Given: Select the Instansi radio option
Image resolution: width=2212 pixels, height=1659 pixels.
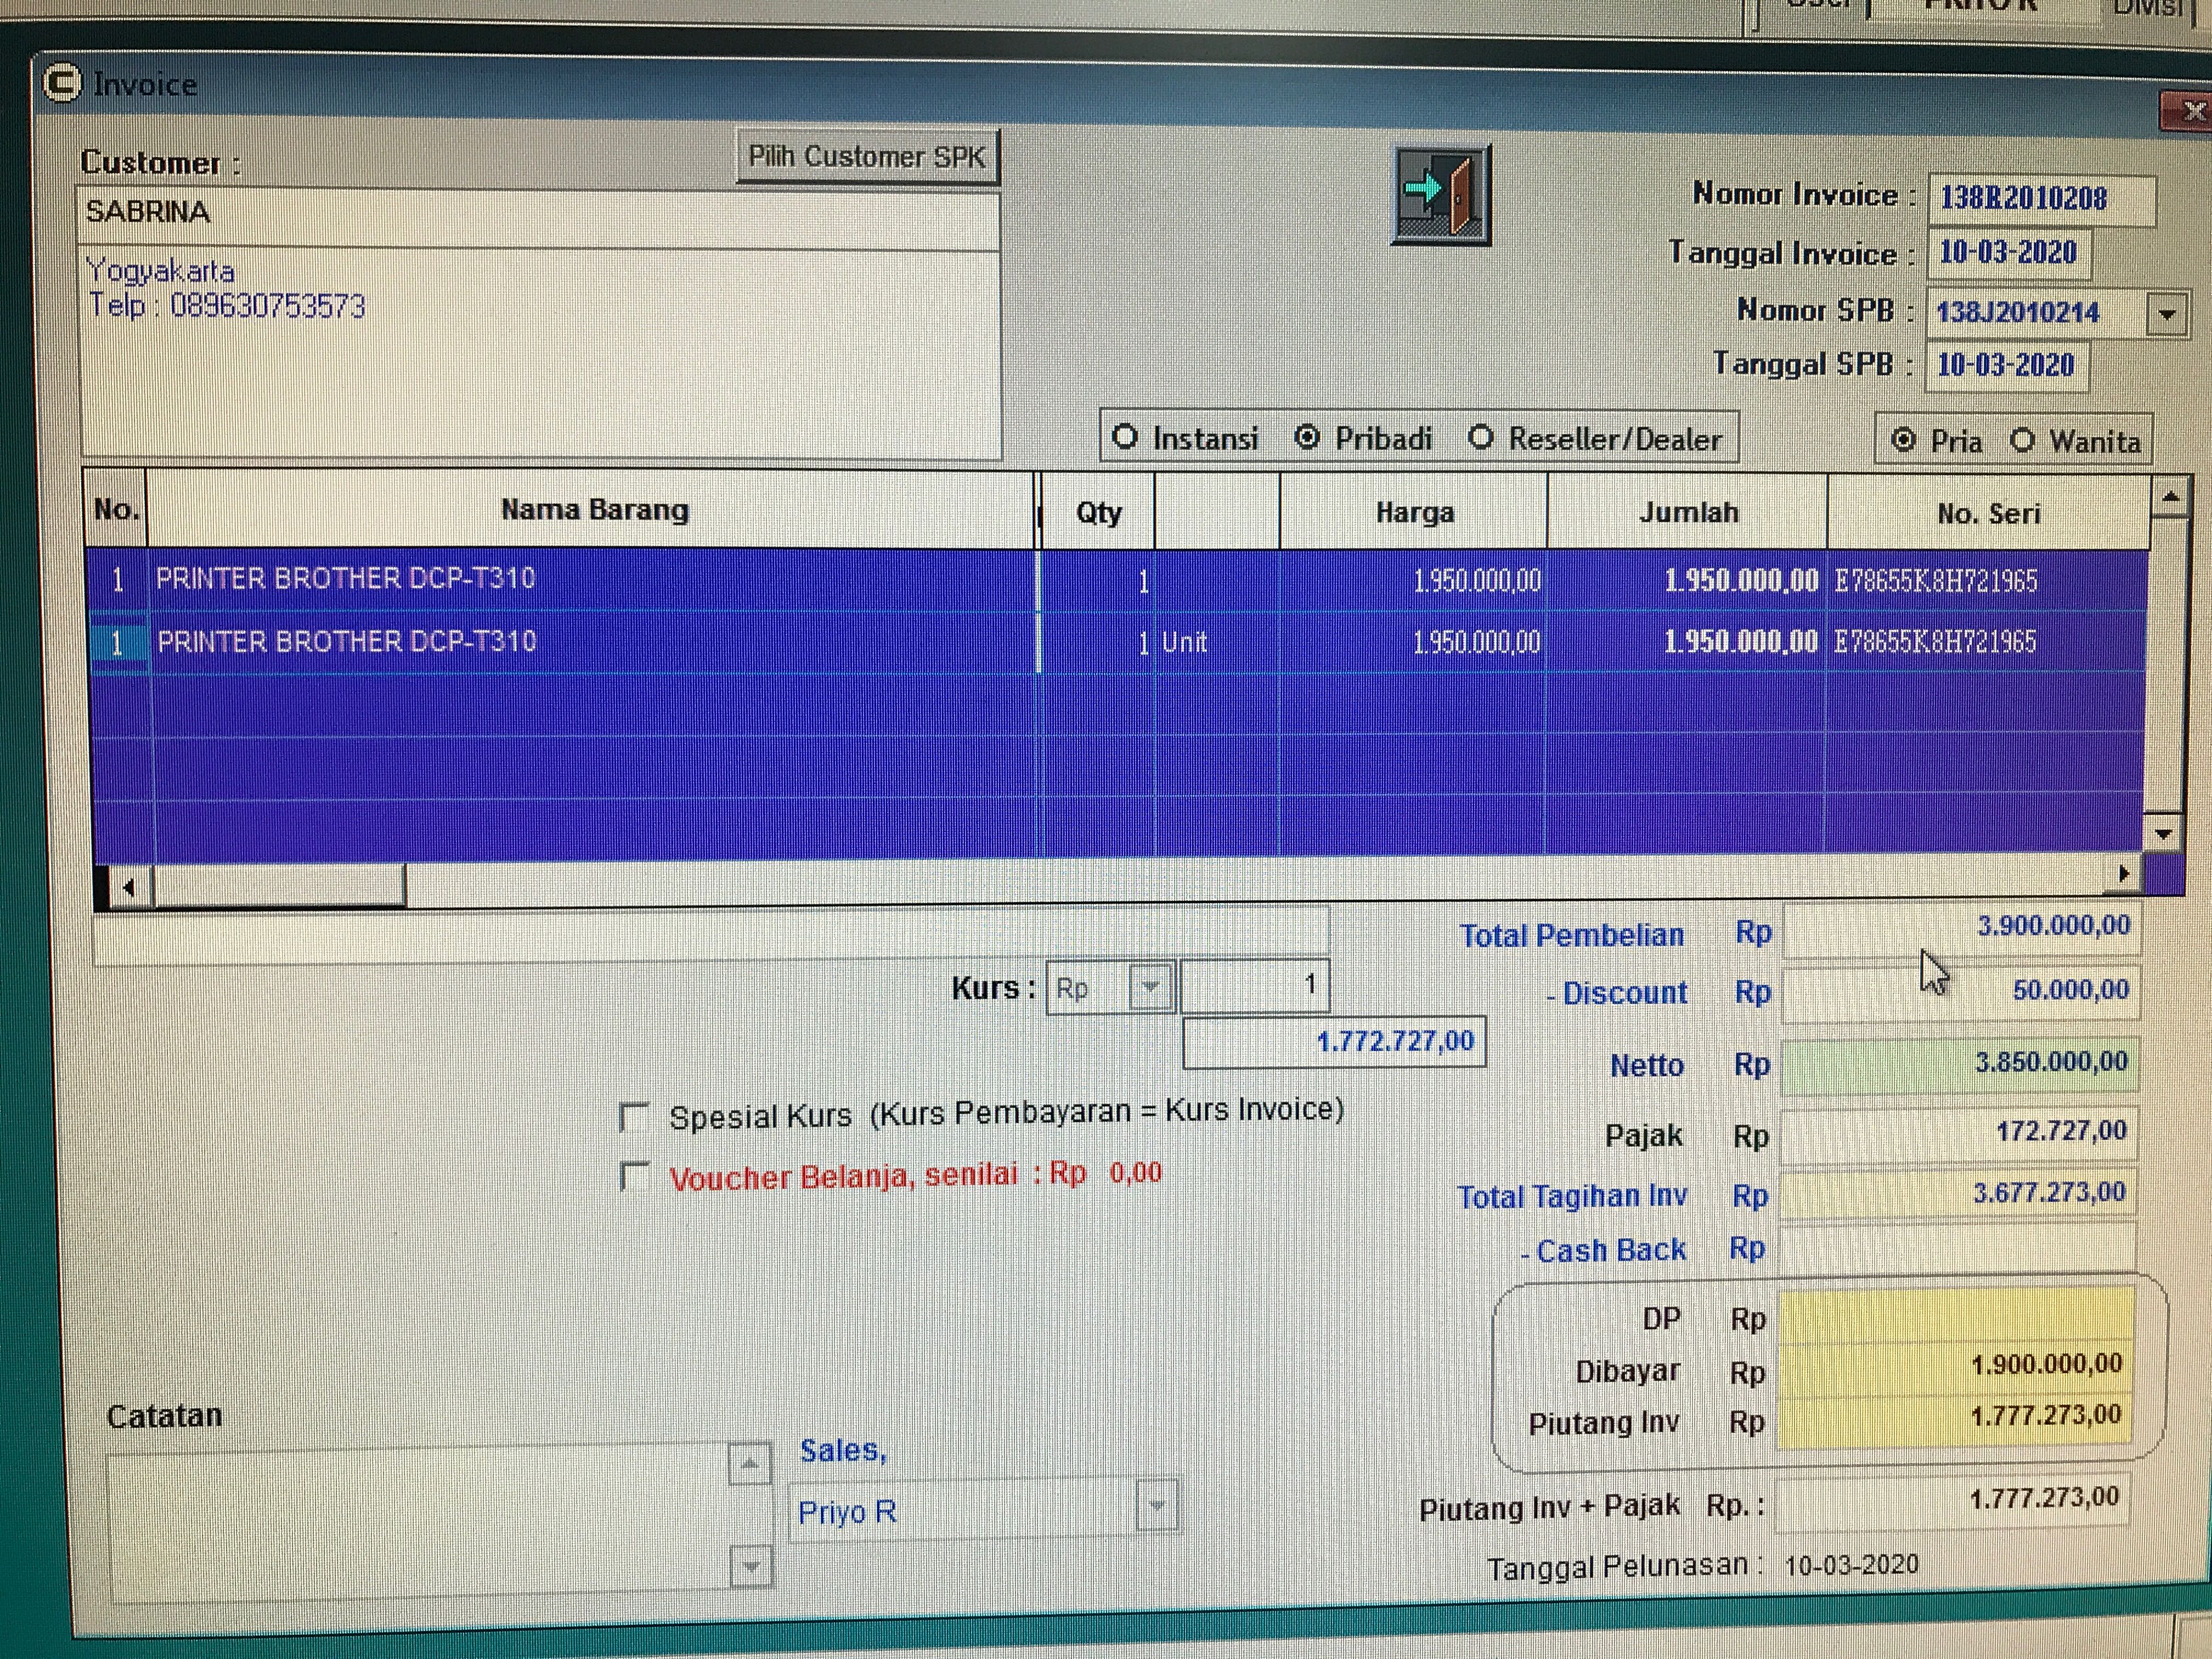Looking at the screenshot, I should (1126, 437).
